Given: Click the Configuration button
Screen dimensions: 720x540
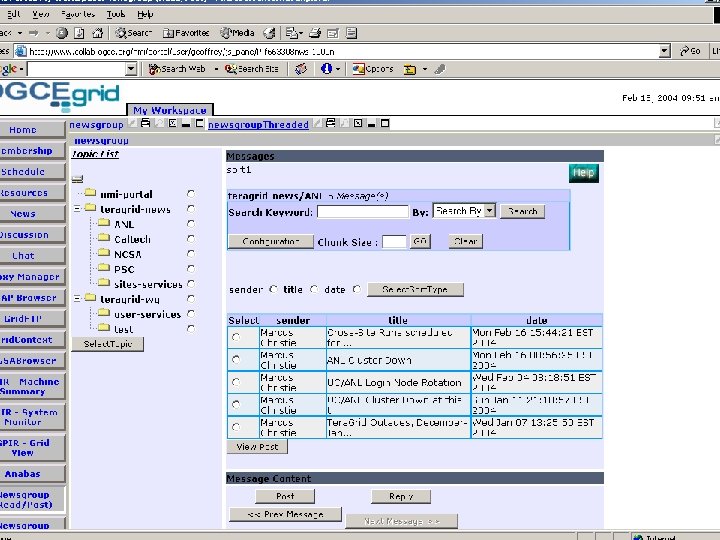Looking at the screenshot, I should point(271,241).
